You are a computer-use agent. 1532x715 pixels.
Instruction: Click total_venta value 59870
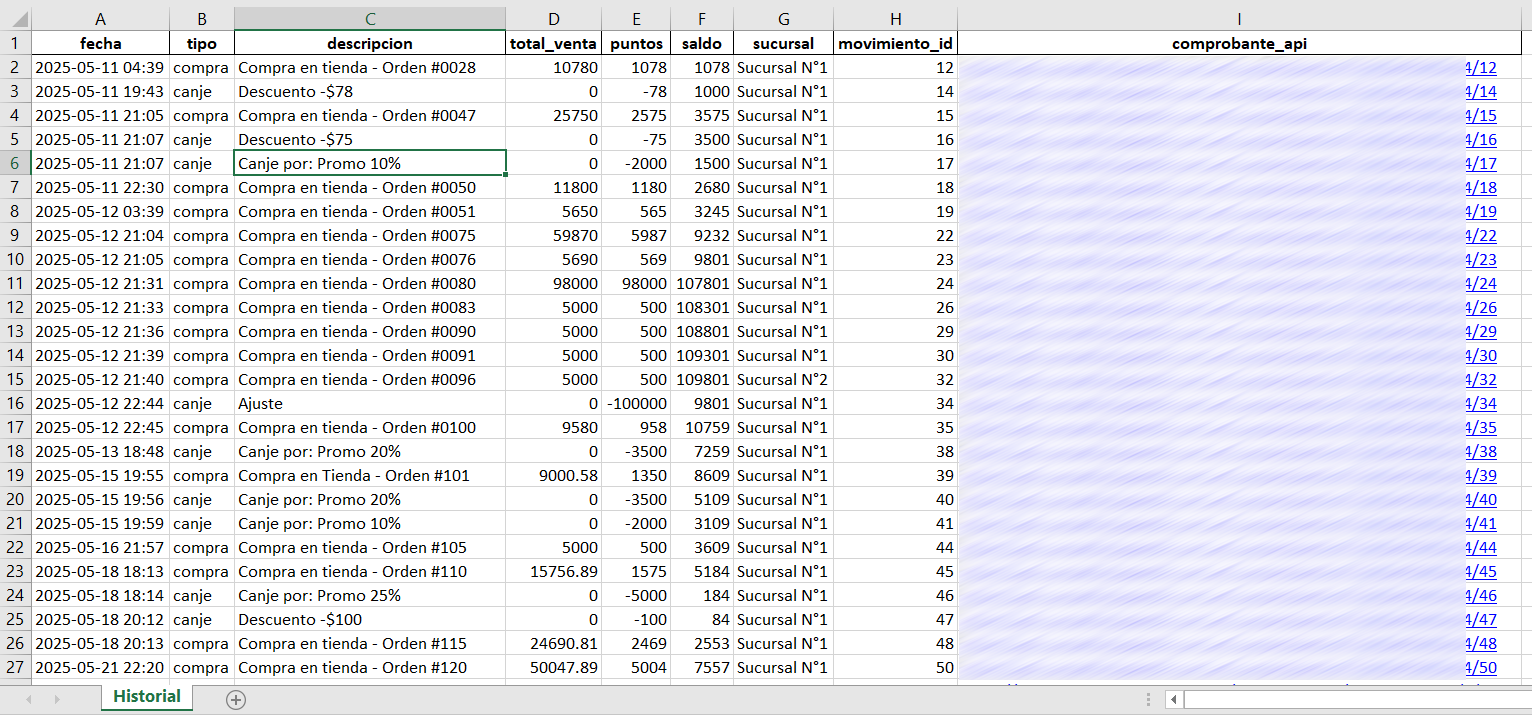(553, 236)
